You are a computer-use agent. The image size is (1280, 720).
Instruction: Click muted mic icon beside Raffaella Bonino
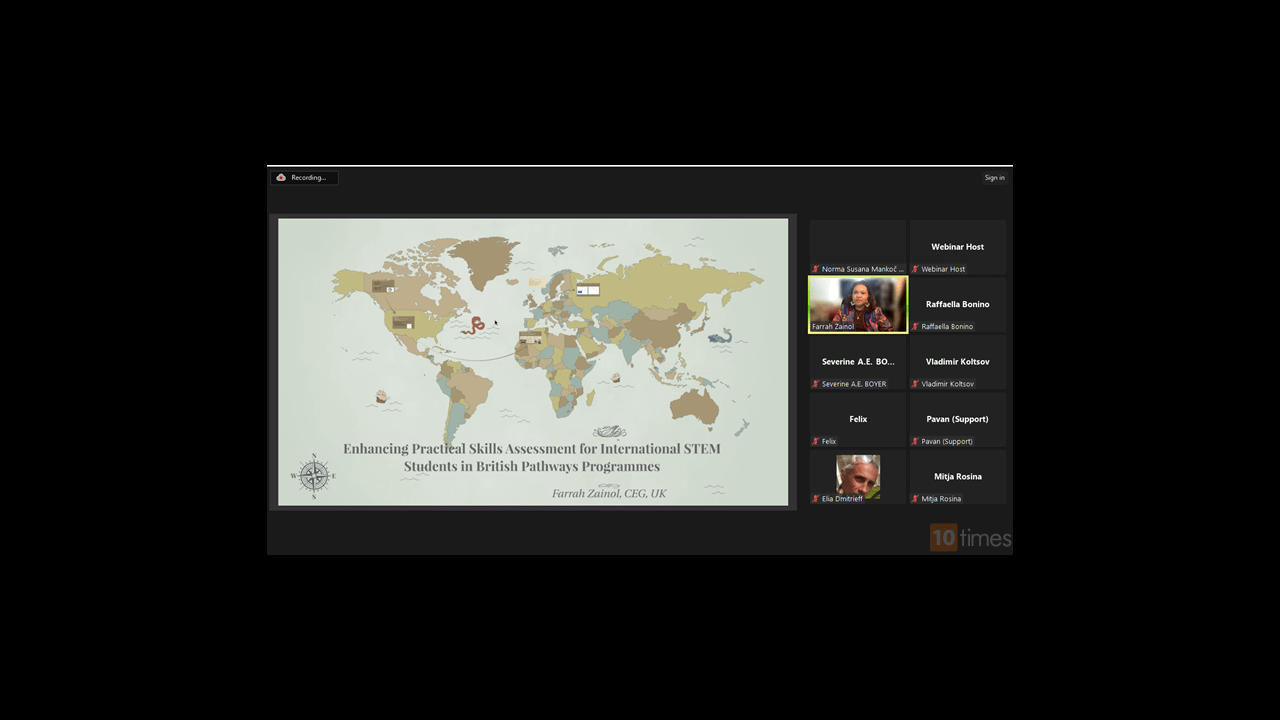tap(915, 326)
